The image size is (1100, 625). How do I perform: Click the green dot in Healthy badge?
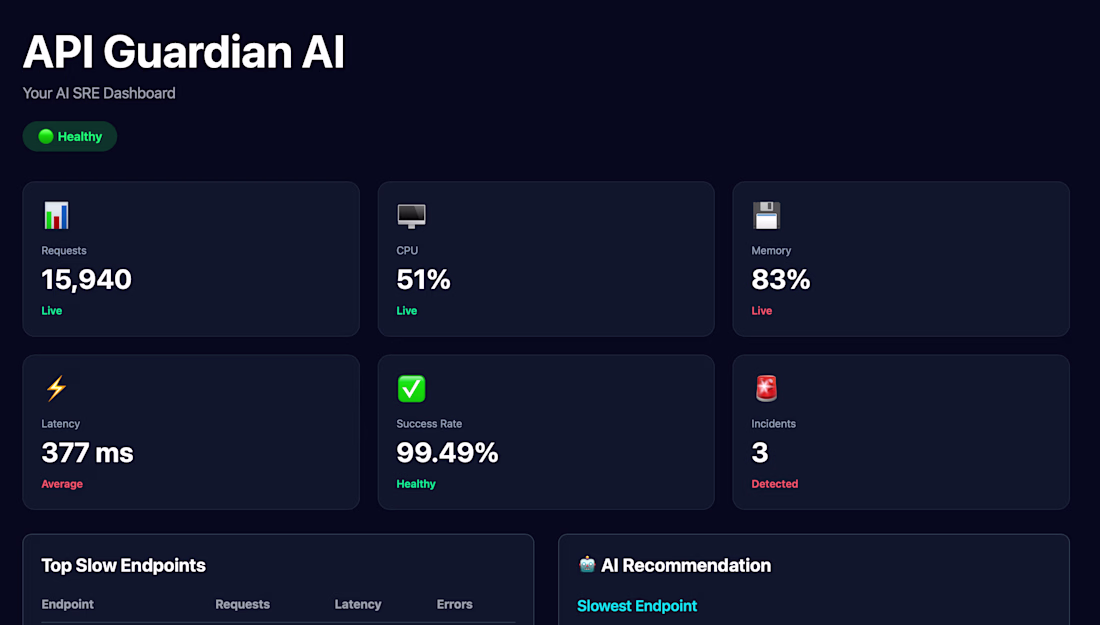pos(46,136)
